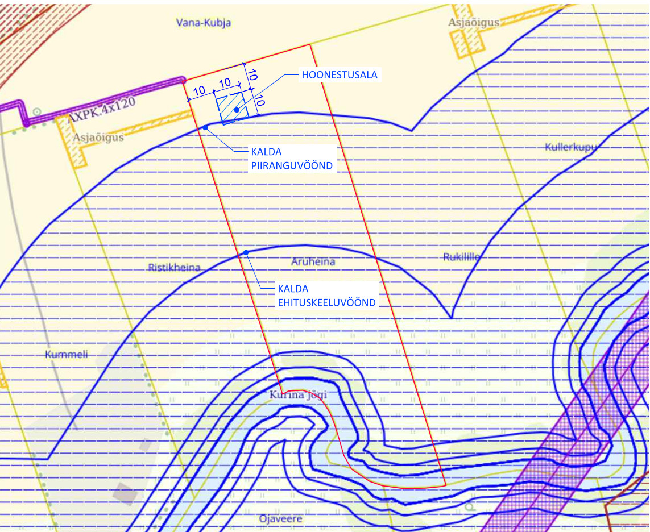Click the Asjaõigus label at top right

point(473,22)
